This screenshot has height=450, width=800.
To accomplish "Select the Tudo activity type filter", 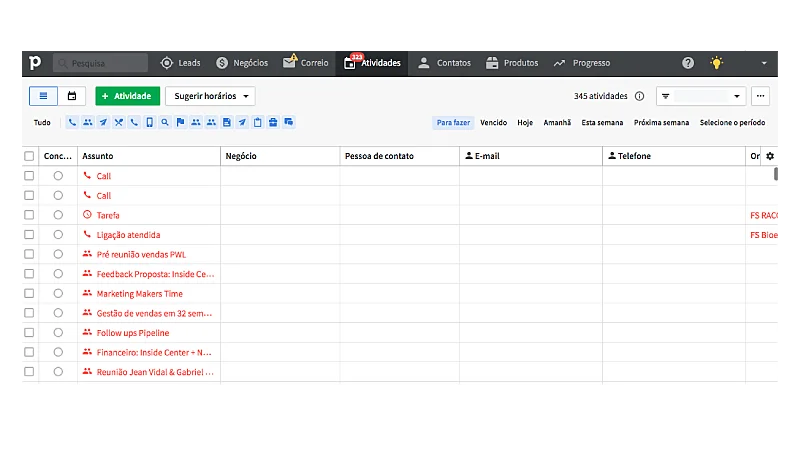I will [x=42, y=122].
